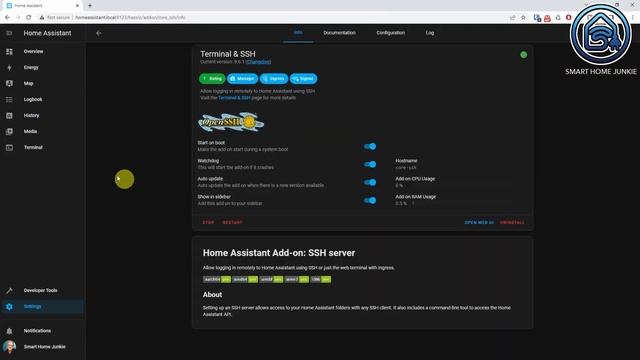Follow the Terminal & SSH page link
Viewport: 640px width, 360px height.
click(x=234, y=98)
